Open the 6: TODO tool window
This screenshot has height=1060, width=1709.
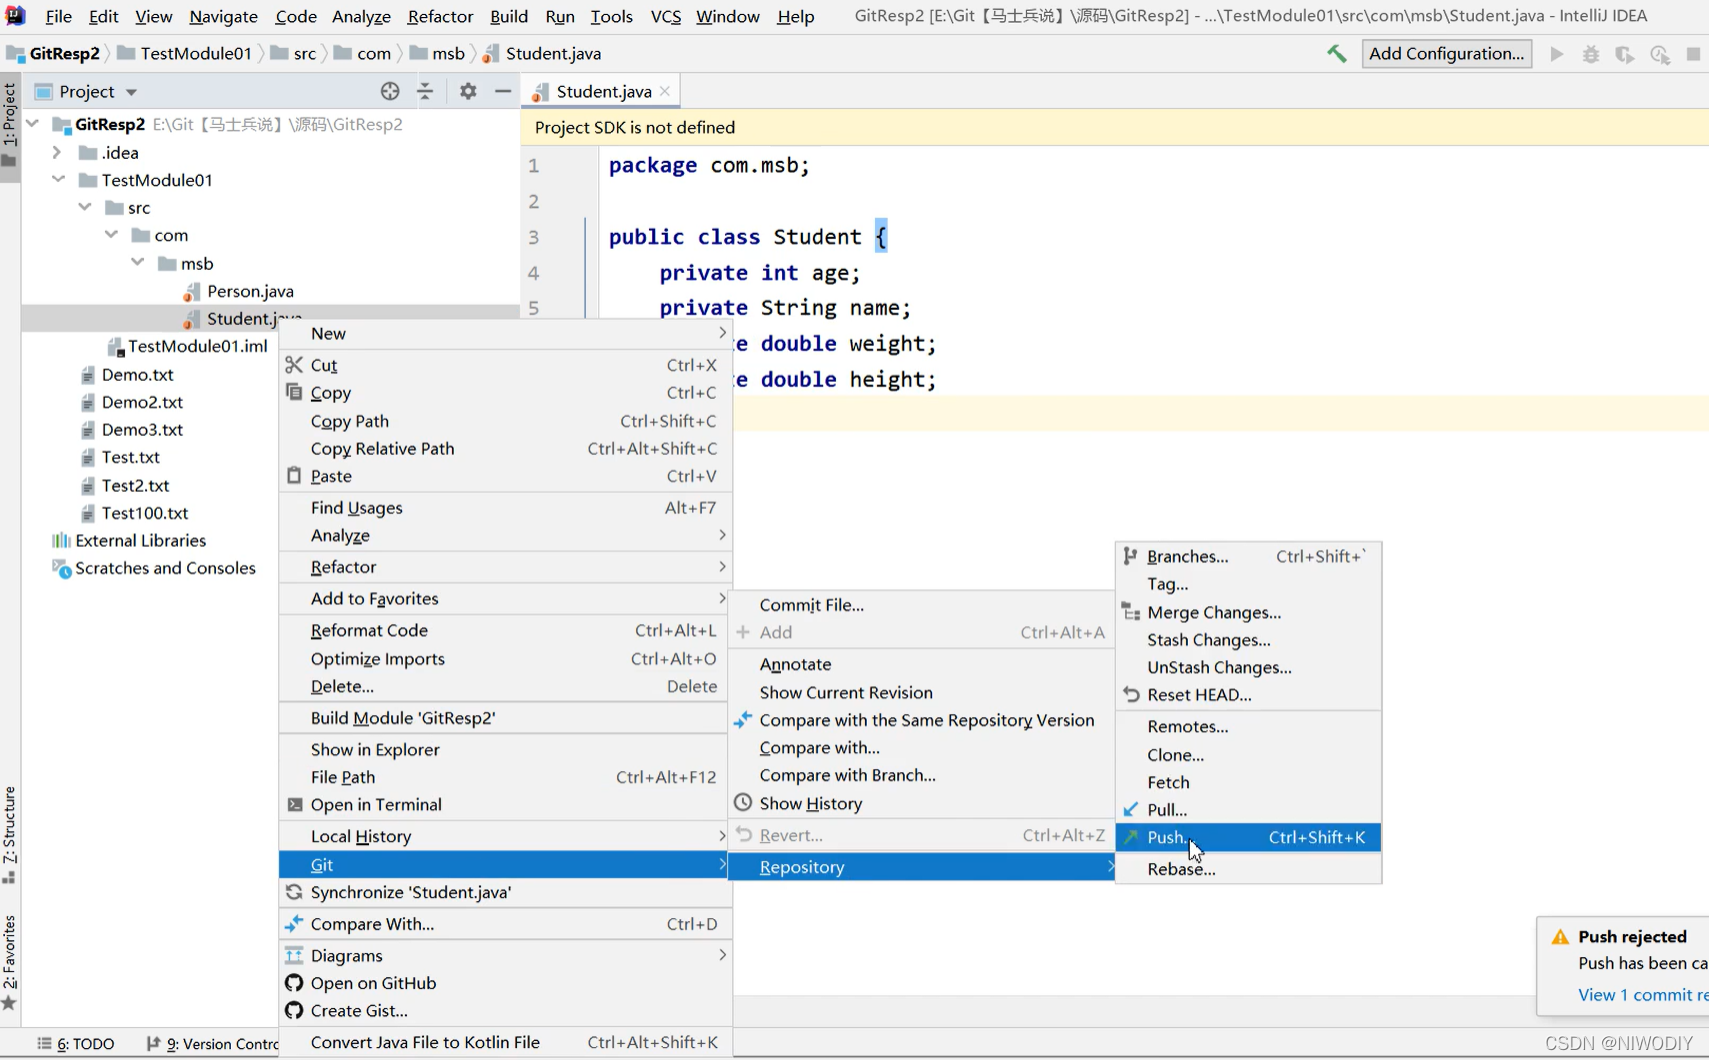point(76,1044)
